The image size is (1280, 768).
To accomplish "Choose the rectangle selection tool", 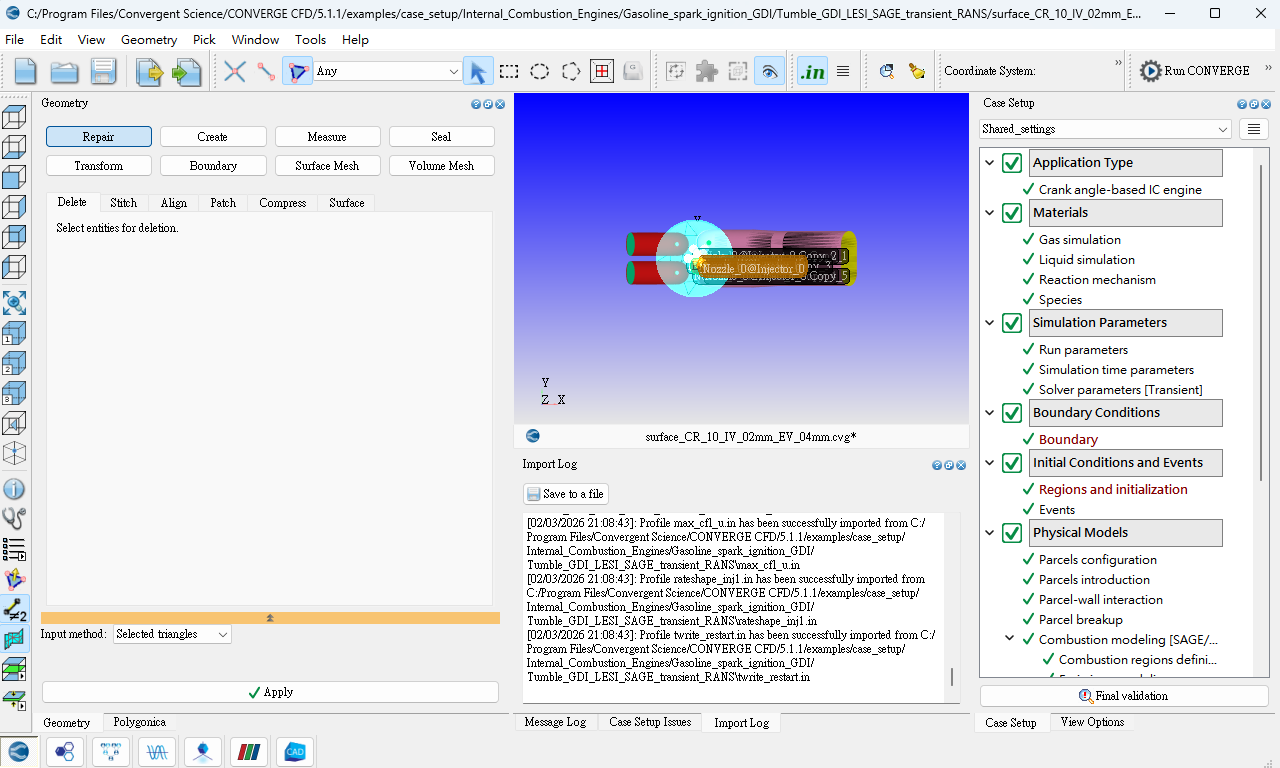I will 509,71.
